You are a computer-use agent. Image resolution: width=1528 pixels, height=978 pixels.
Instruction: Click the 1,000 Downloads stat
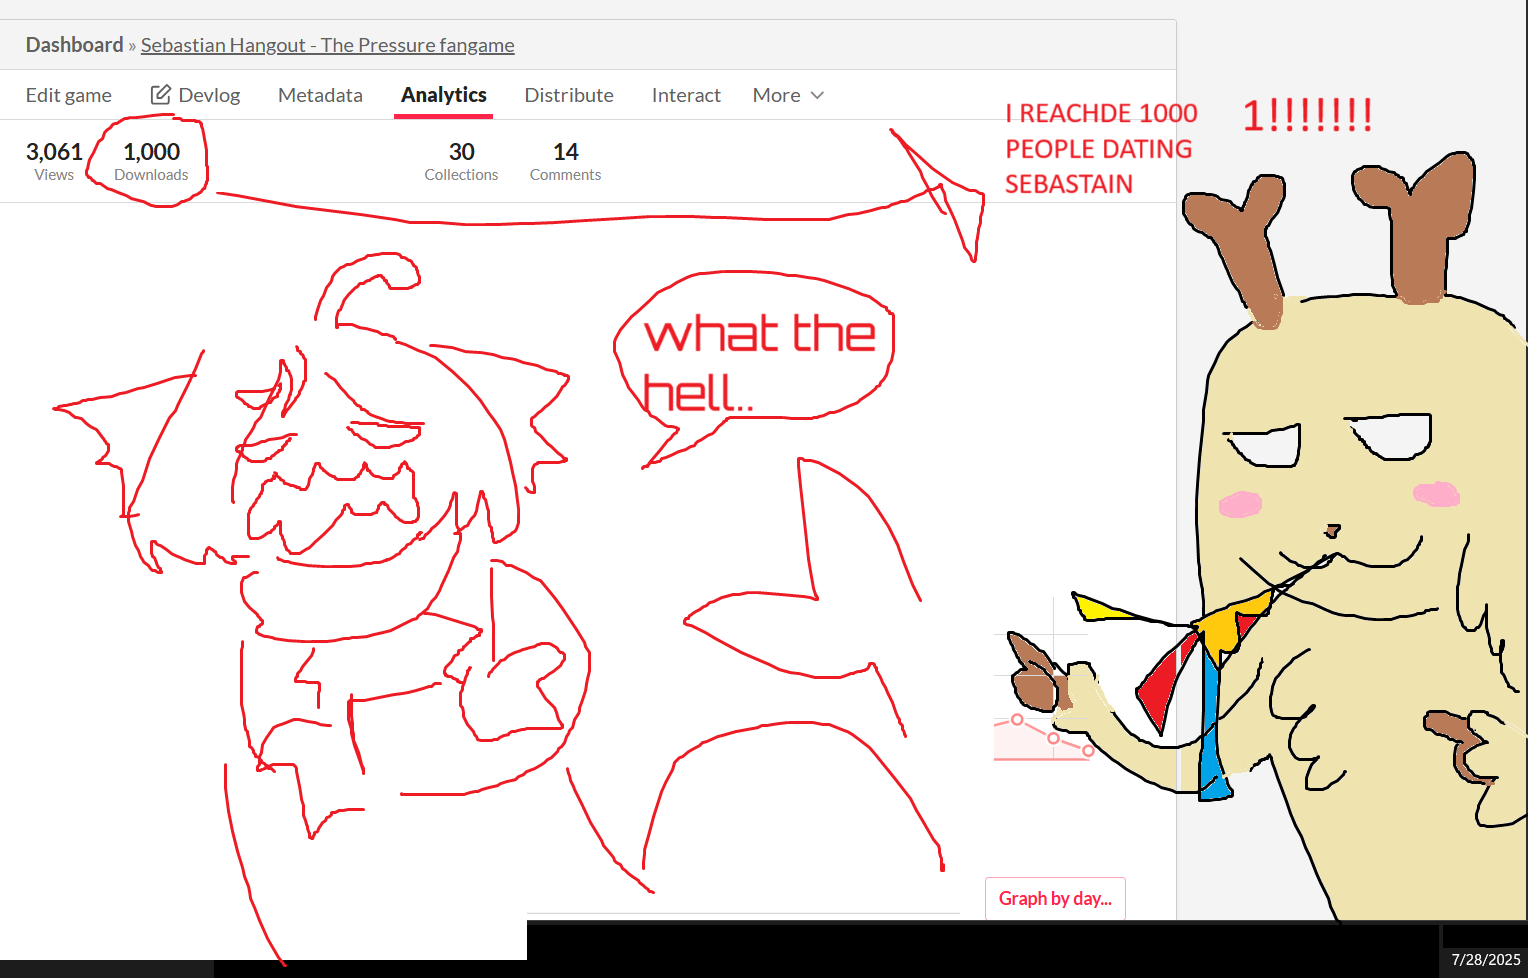click(151, 161)
